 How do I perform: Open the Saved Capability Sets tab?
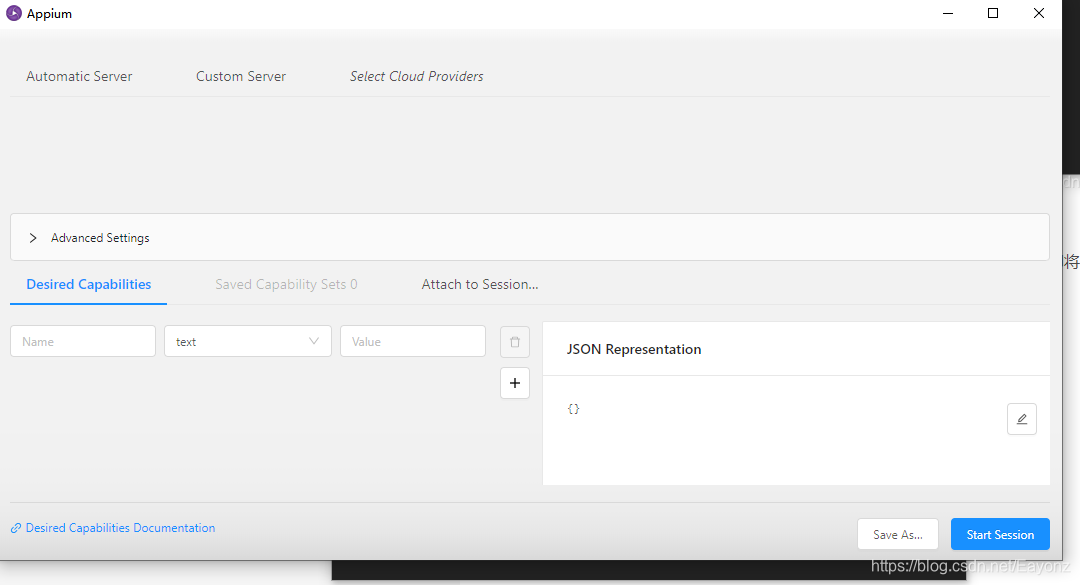287,285
